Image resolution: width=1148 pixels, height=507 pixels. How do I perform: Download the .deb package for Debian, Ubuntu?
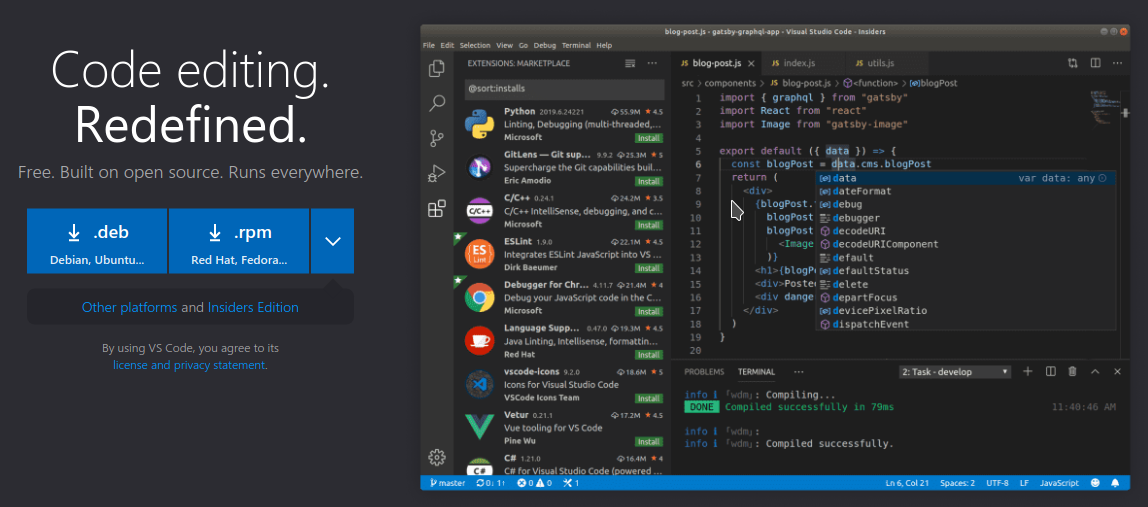(97, 241)
